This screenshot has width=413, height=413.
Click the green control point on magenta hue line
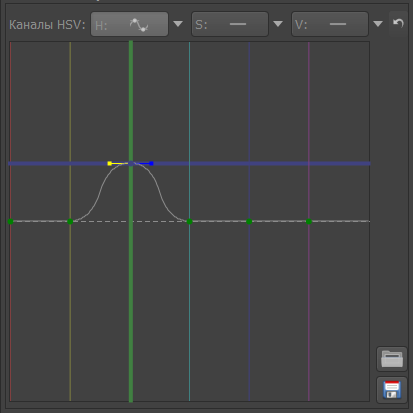(x=309, y=221)
